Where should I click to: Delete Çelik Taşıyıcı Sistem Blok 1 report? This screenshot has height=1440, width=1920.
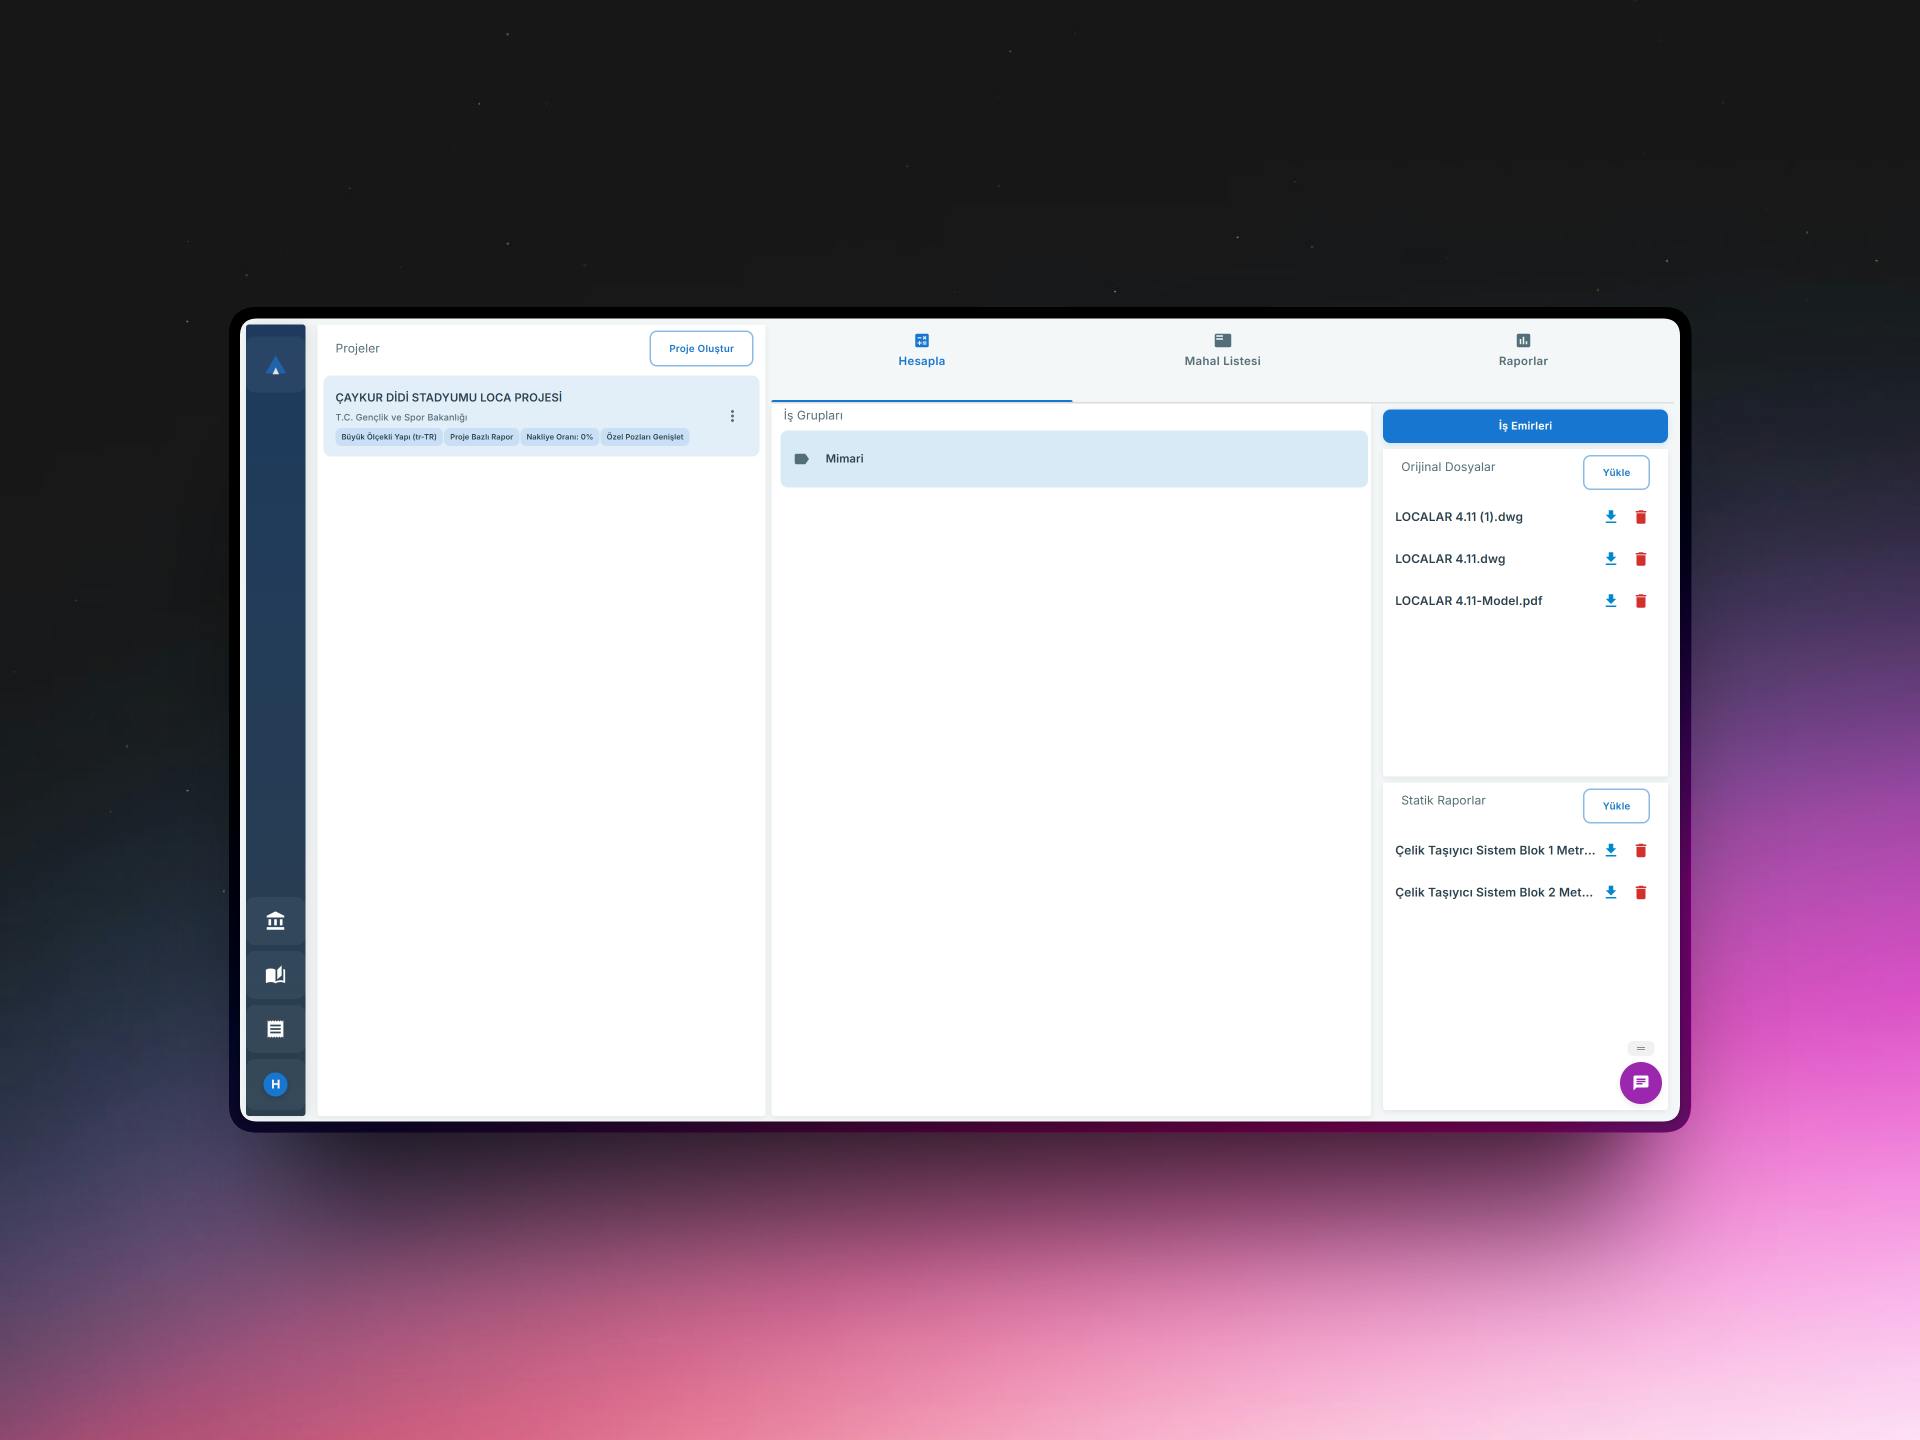coord(1640,850)
